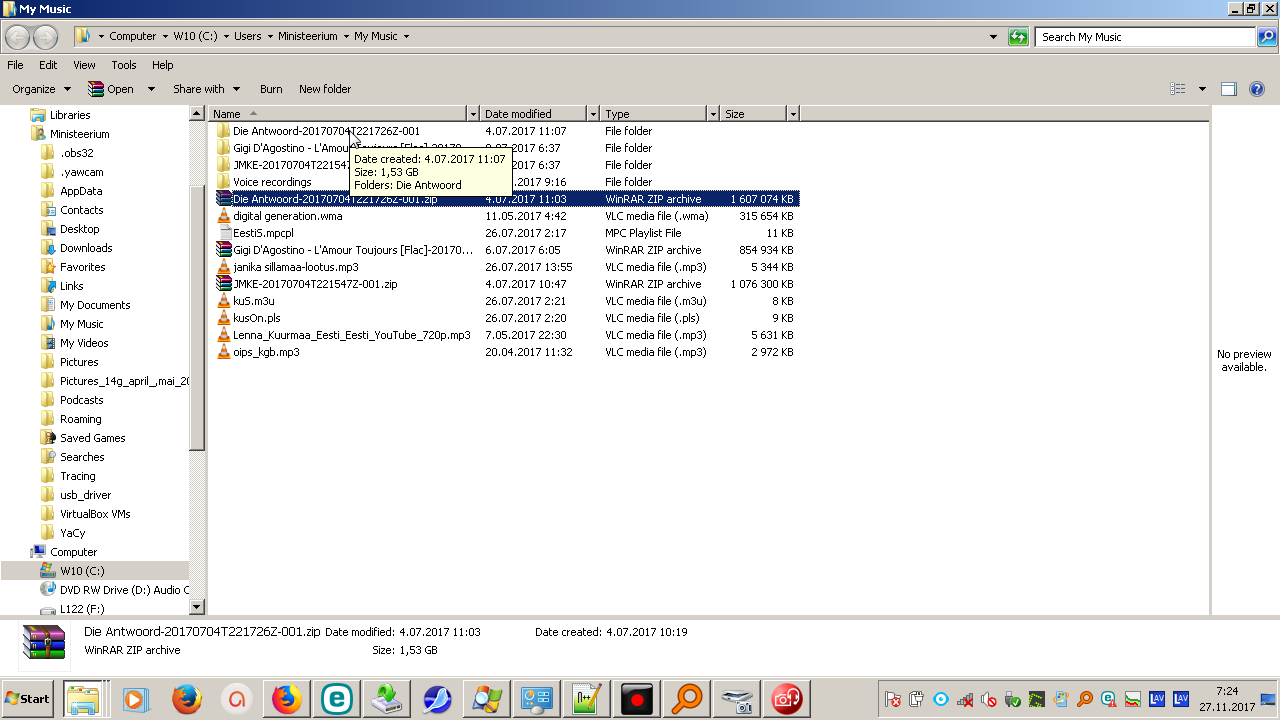Sort files by Date modified header
This screenshot has height=720, width=1280.
pyautogui.click(x=533, y=114)
